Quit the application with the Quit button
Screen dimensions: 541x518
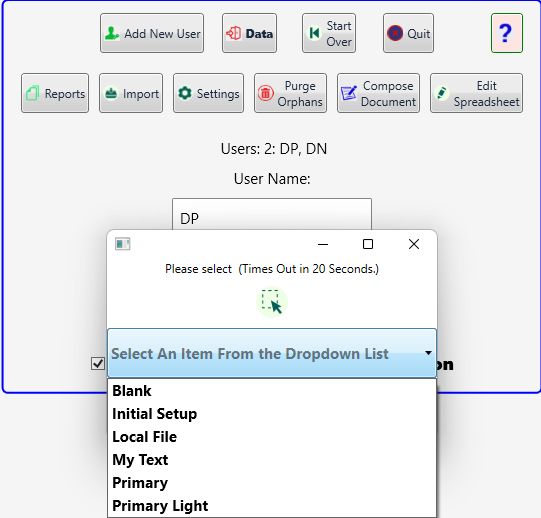[408, 33]
